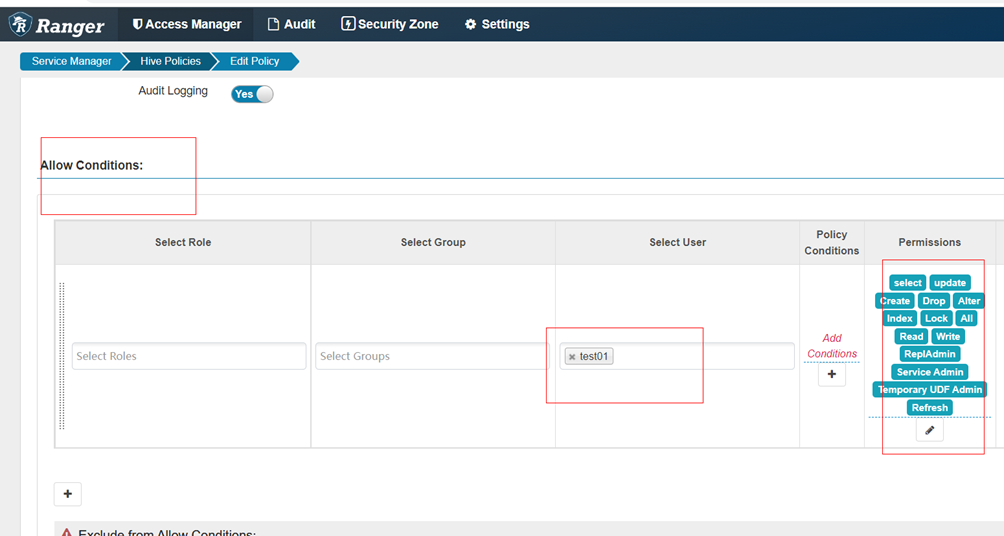This screenshot has height=536, width=1004.
Task: Click the Temporary UDF Admin permission tag
Action: point(930,389)
